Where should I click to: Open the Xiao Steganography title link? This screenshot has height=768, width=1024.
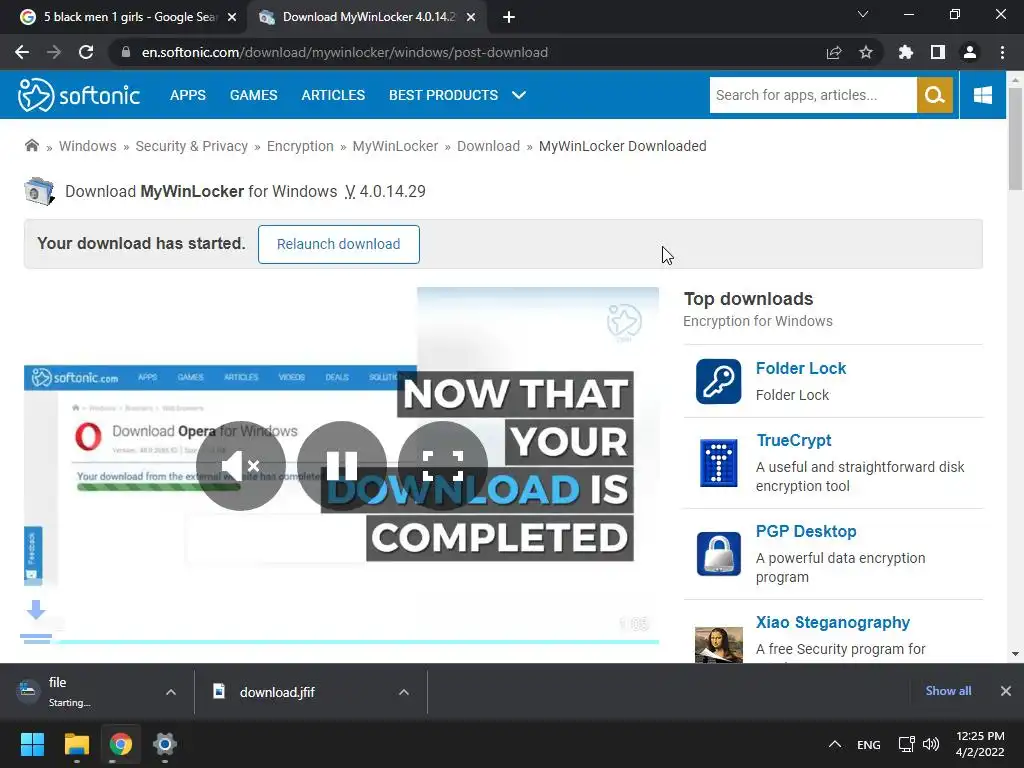tap(833, 622)
